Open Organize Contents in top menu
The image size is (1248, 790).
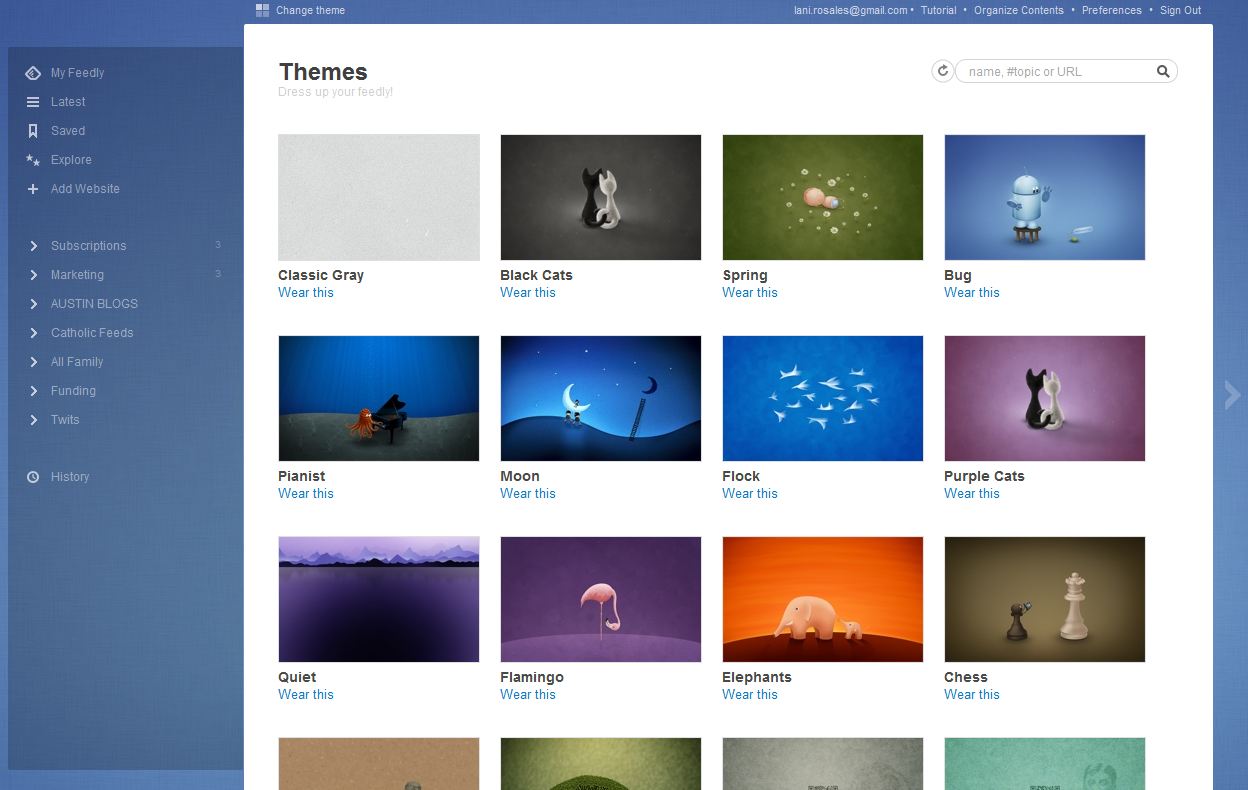1018,10
